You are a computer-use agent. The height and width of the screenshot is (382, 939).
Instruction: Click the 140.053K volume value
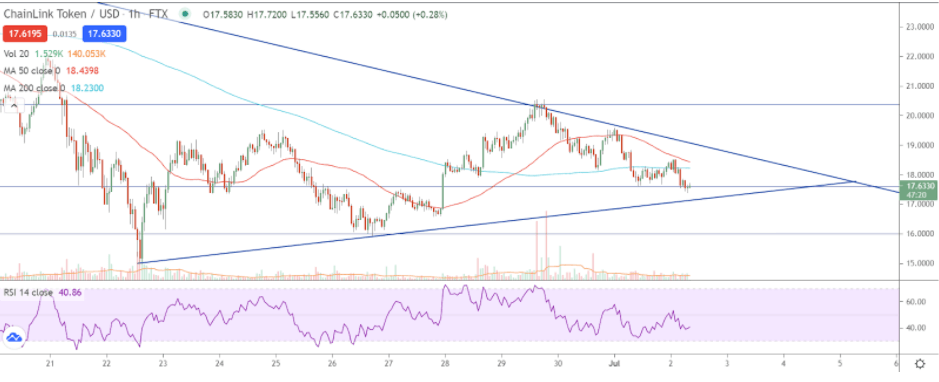87,53
